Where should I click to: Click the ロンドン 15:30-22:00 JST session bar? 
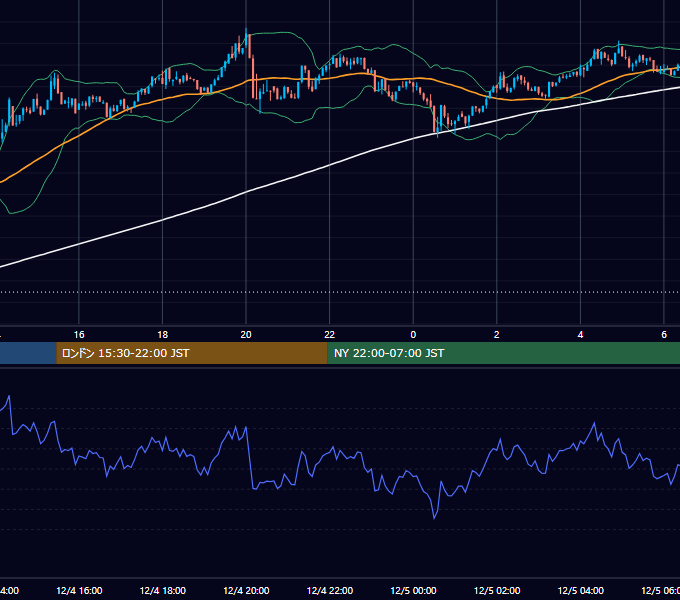click(192, 353)
